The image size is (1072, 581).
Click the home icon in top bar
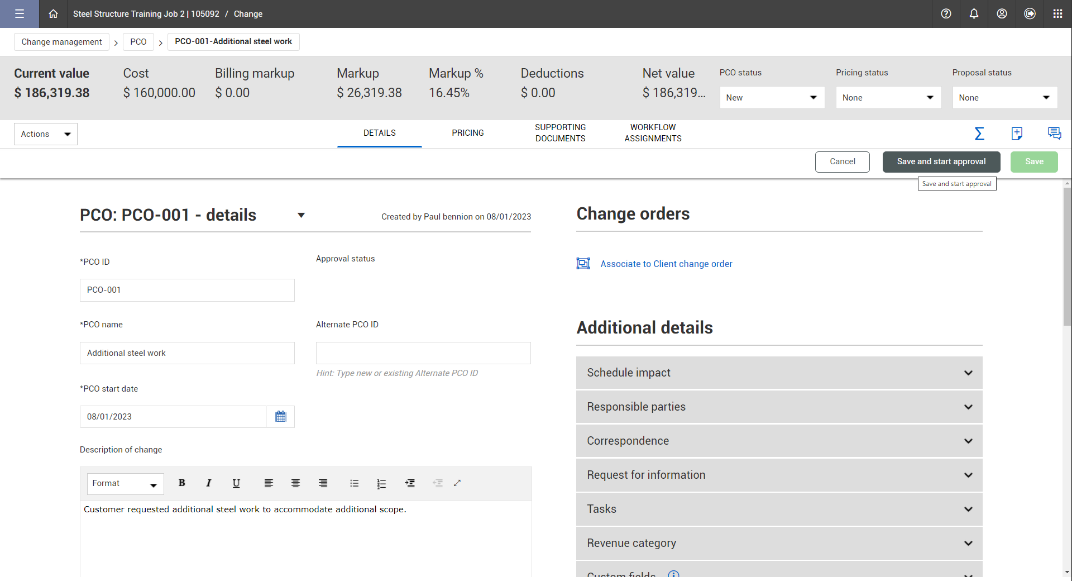tap(53, 14)
